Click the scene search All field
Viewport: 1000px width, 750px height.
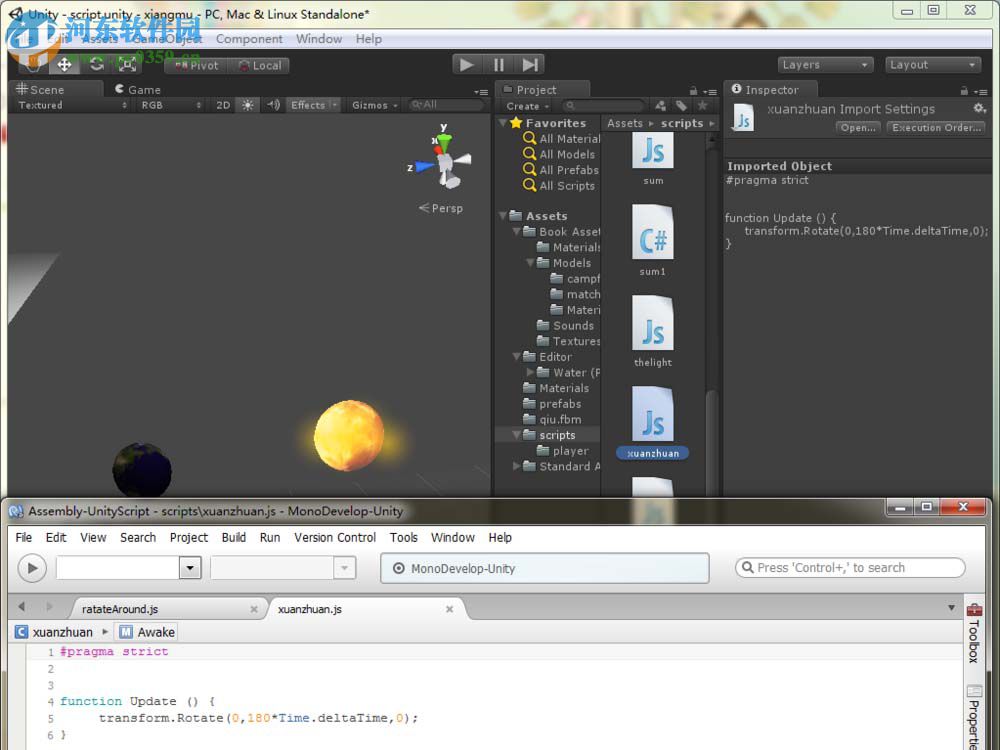(445, 105)
